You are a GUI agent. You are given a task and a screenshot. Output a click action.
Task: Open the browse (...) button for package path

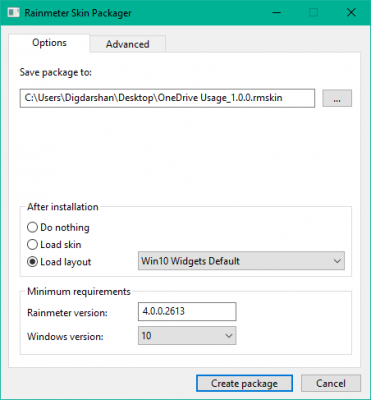point(337,98)
